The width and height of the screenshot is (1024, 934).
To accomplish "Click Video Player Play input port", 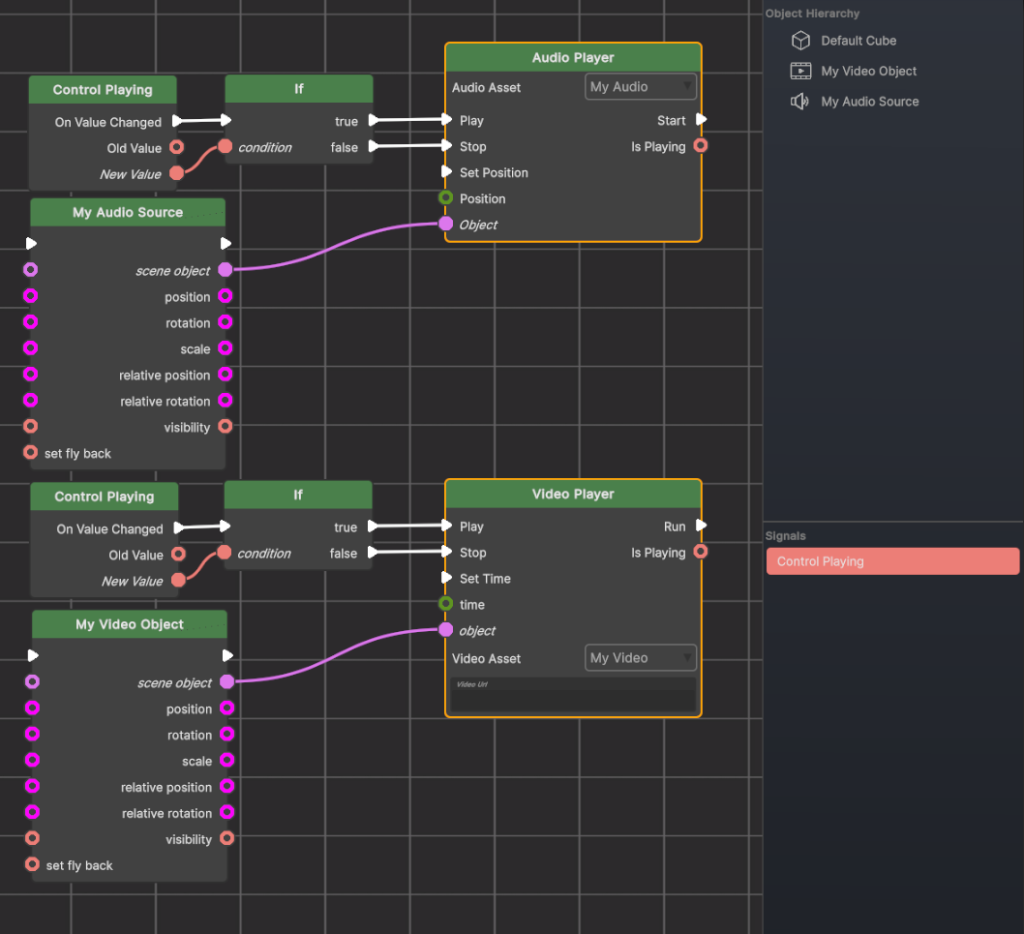I will (447, 525).
